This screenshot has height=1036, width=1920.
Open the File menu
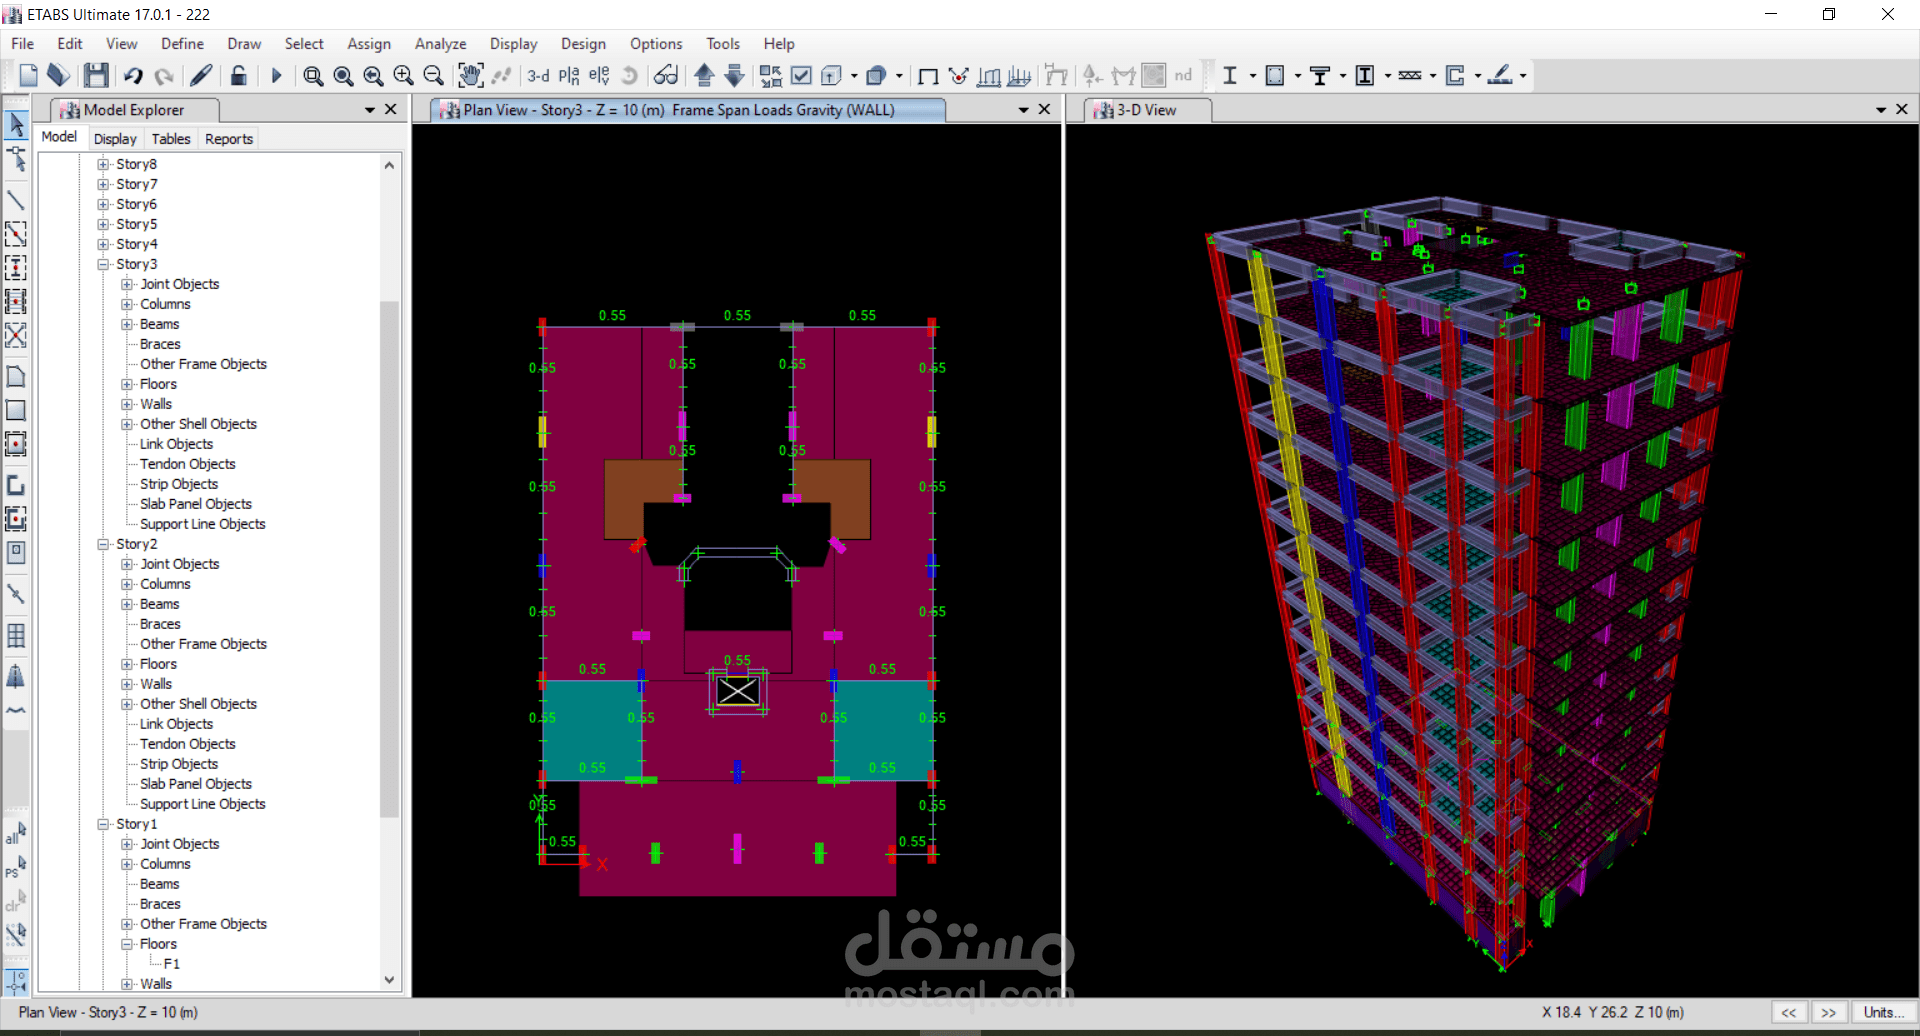coord(22,44)
